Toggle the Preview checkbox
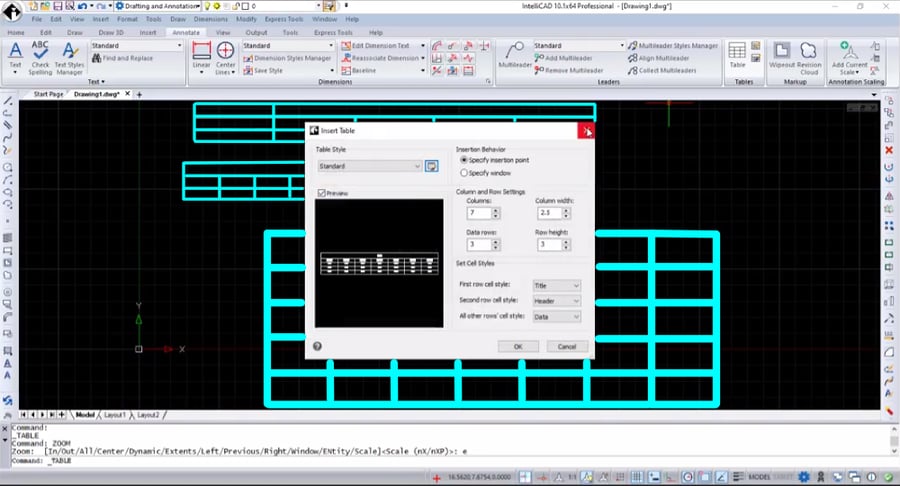The image size is (900, 486). tap(320, 192)
